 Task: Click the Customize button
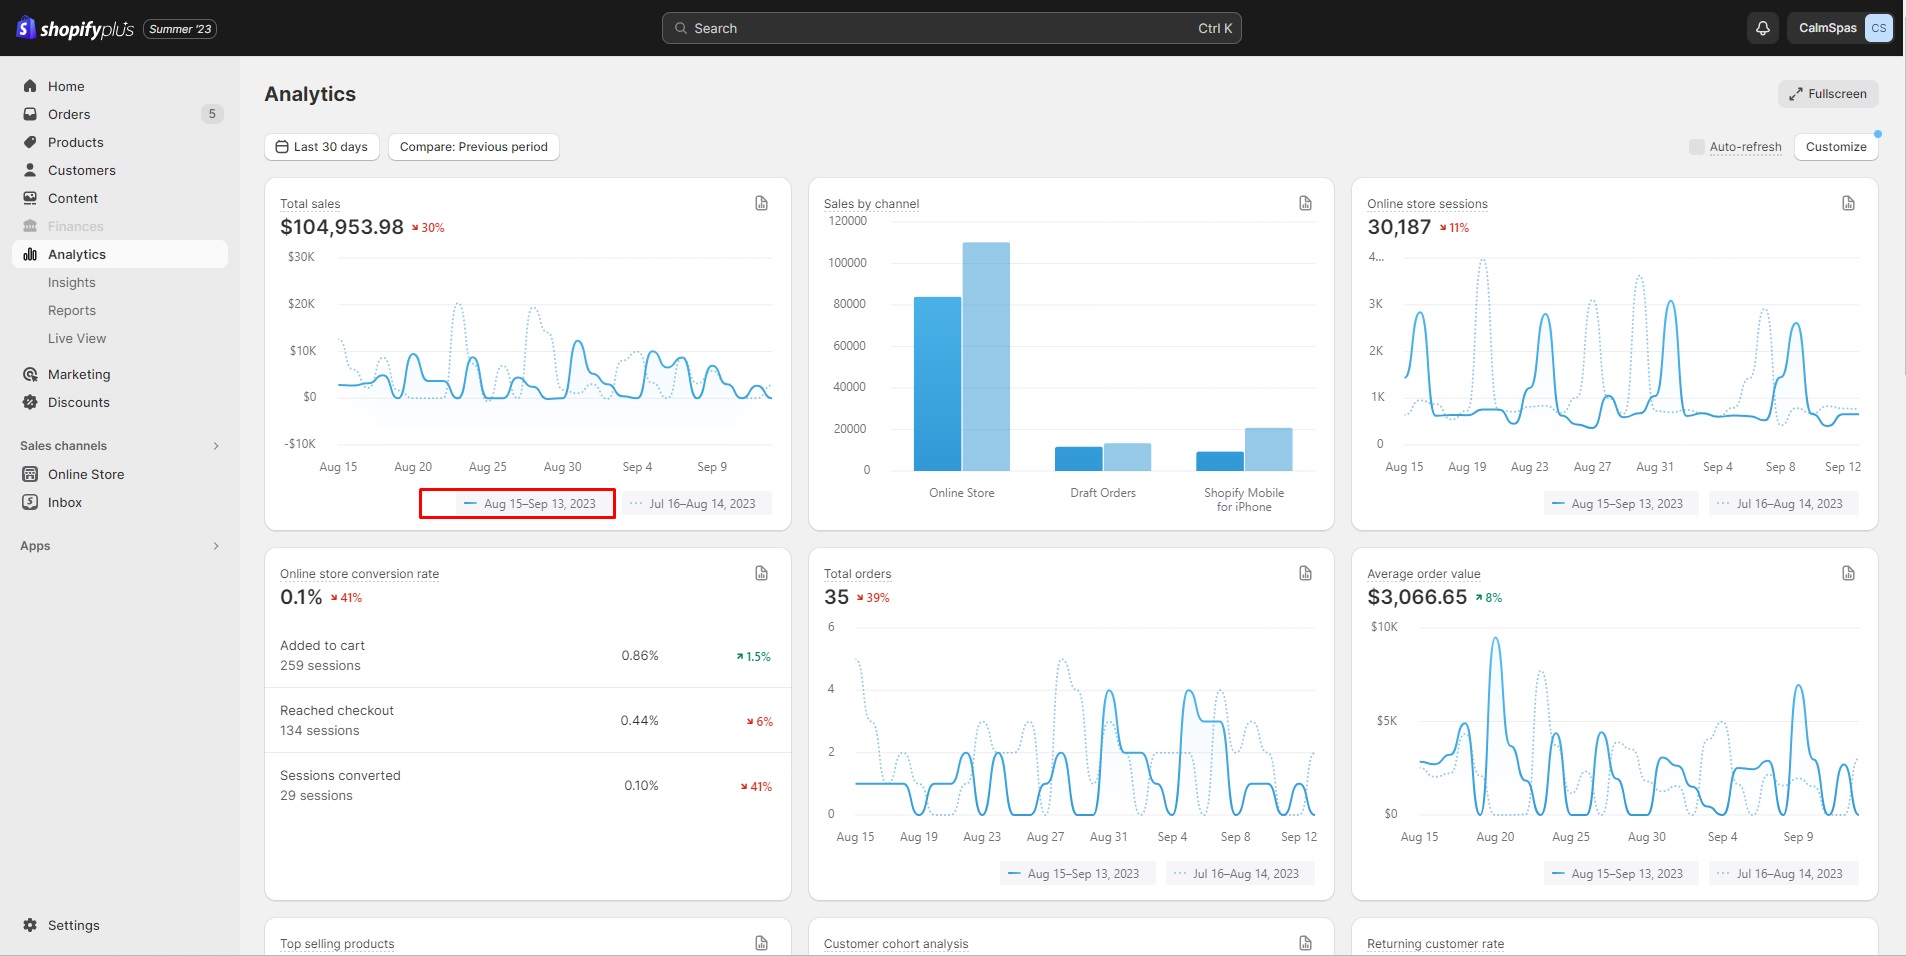1835,147
